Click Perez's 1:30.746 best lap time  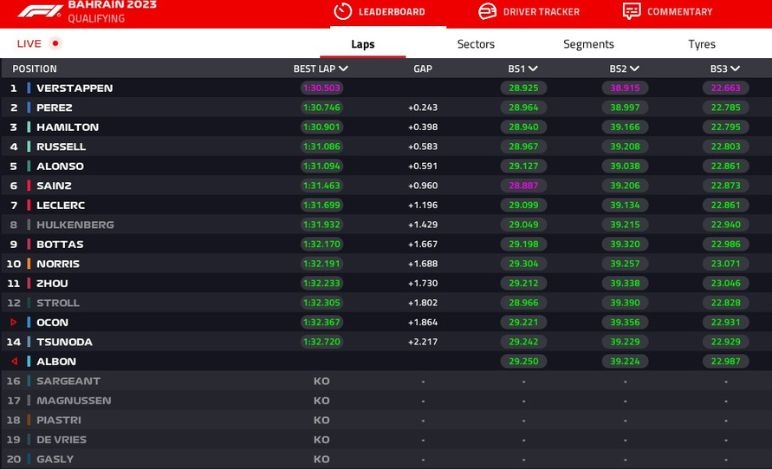(x=322, y=107)
